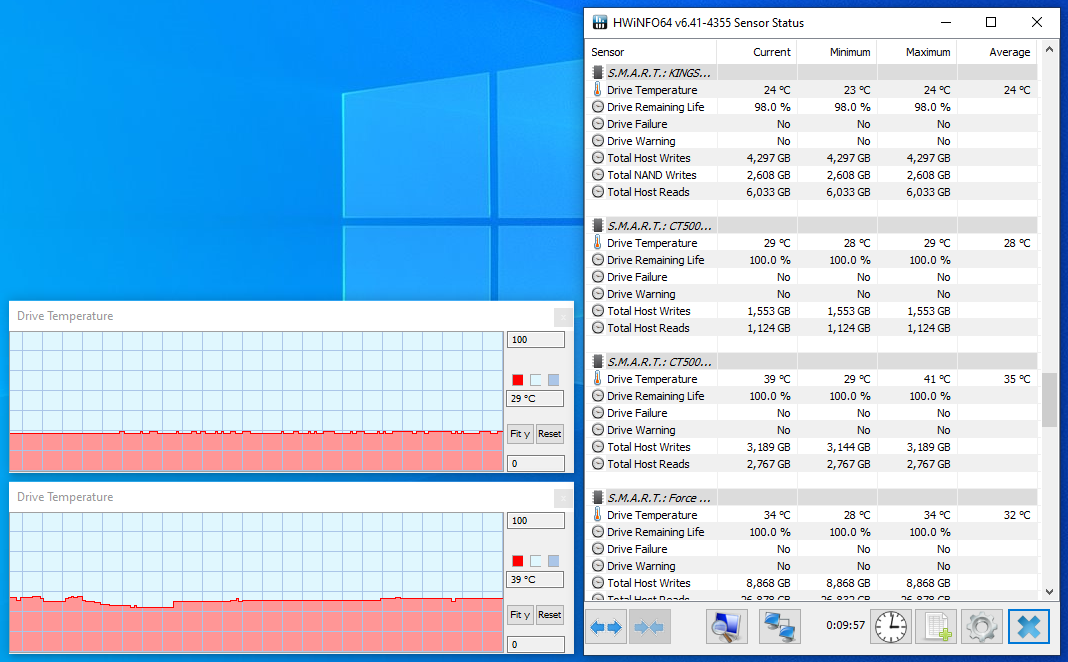Open HWiNFO sensor settings via gear icon
The image size is (1068, 662).
coord(981,627)
